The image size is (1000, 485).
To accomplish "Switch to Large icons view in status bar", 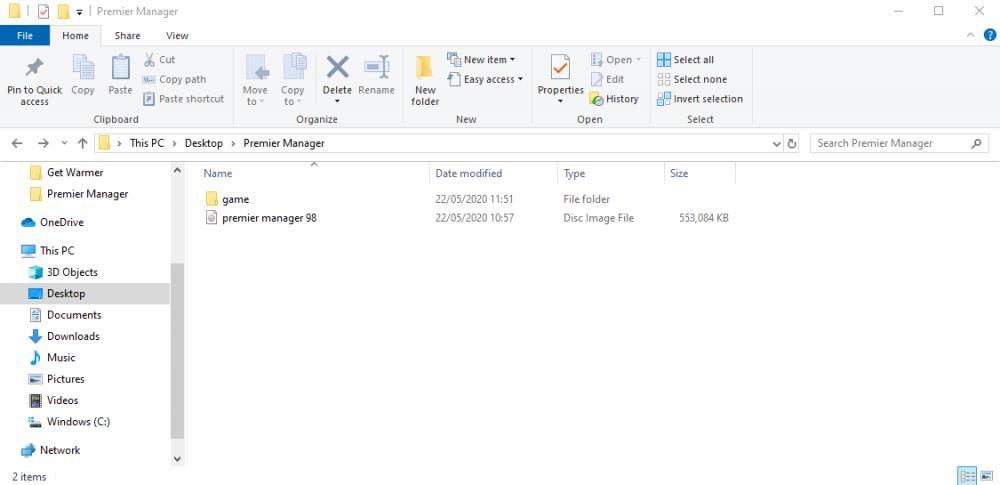I will click(987, 476).
